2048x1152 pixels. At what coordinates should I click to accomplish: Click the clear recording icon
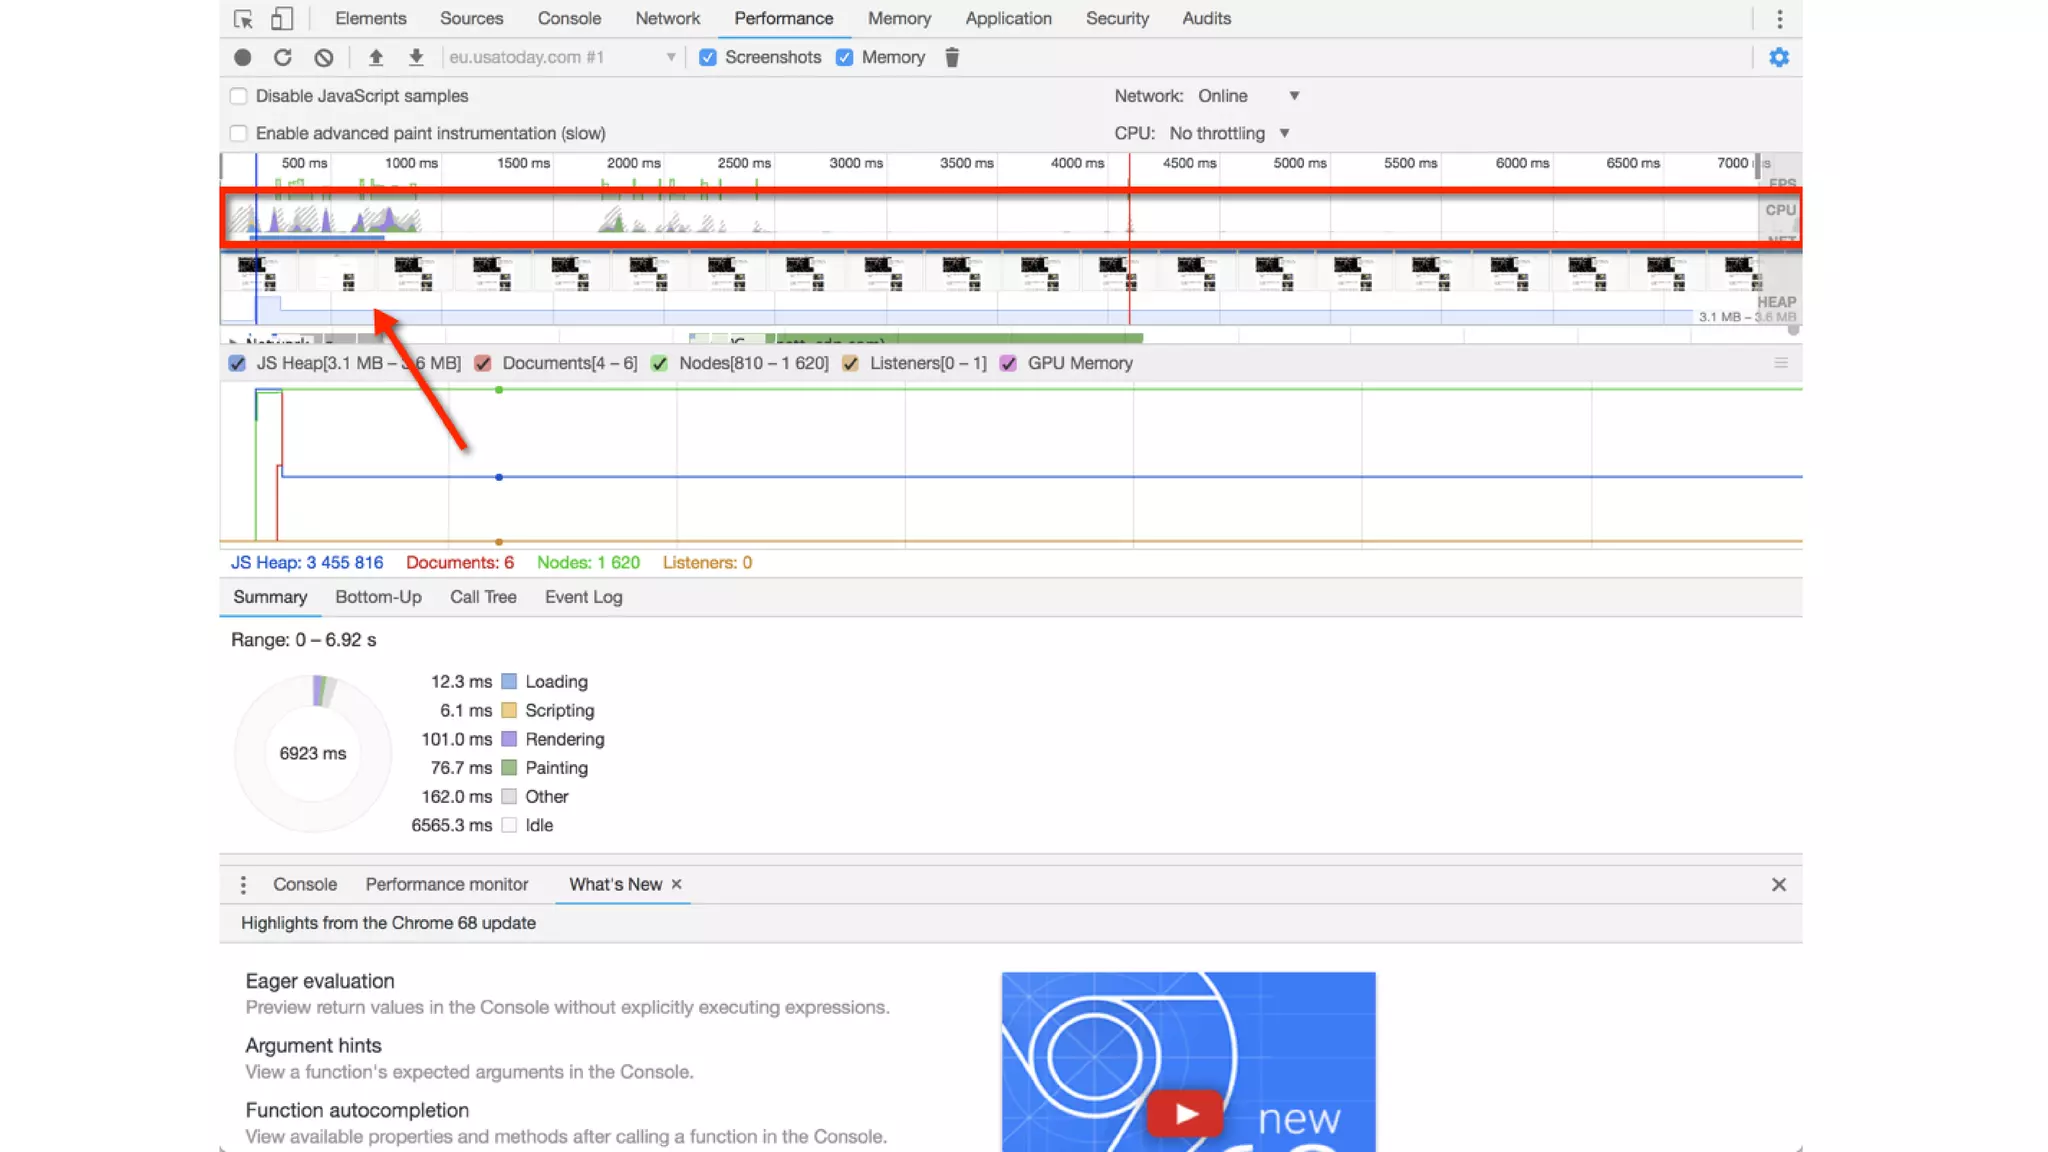pos(323,58)
